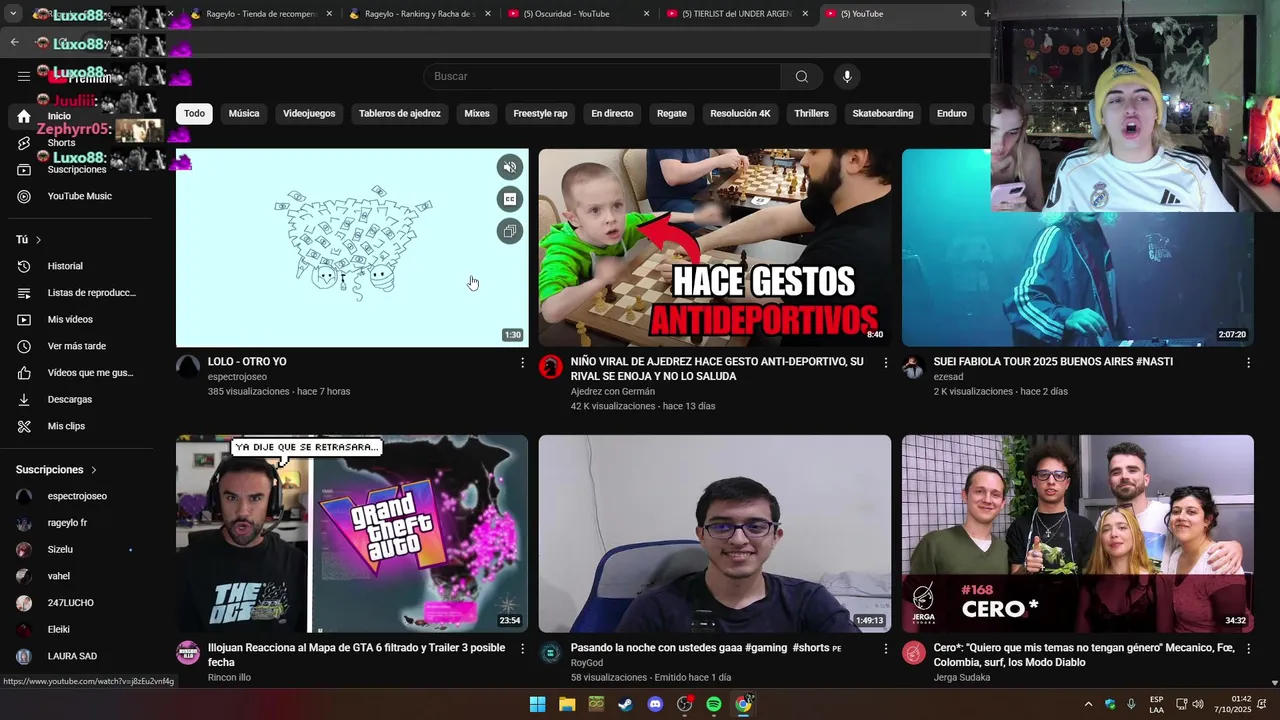Open Spotify from the taskbar
The image size is (1280, 720).
(x=714, y=704)
